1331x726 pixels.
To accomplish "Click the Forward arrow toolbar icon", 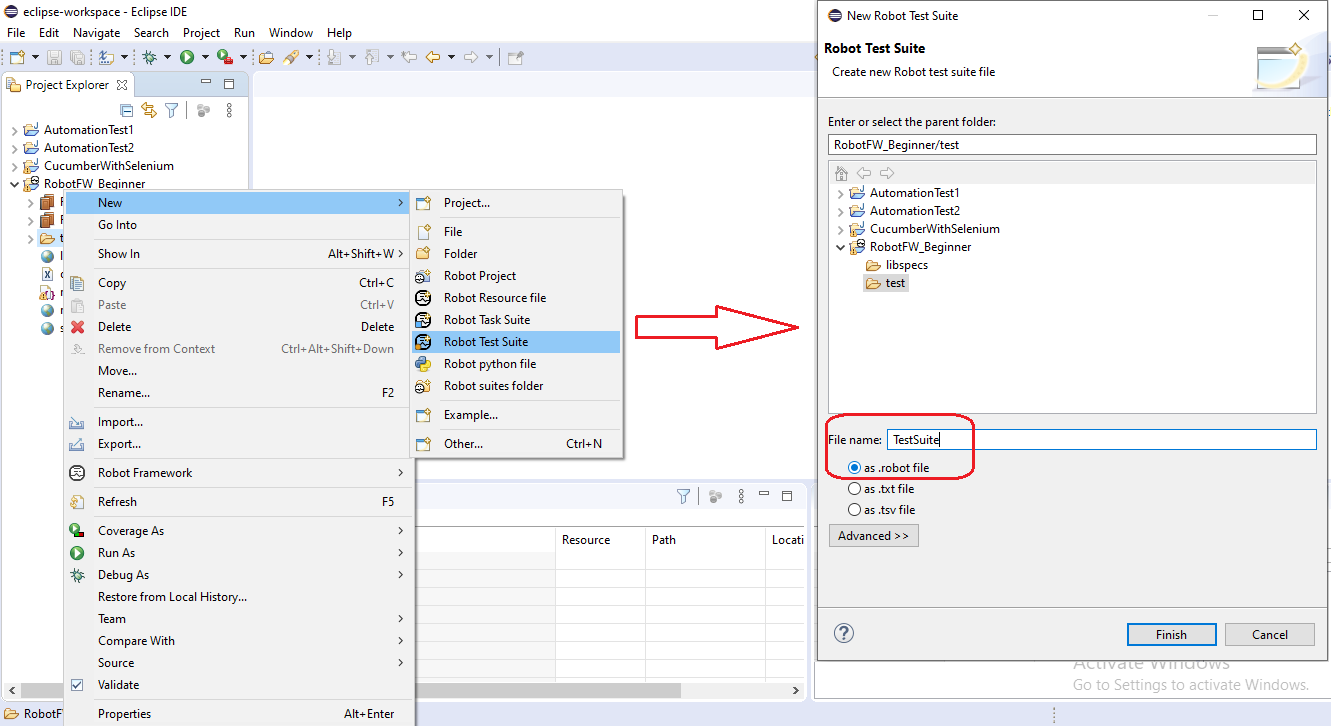I will click(471, 58).
